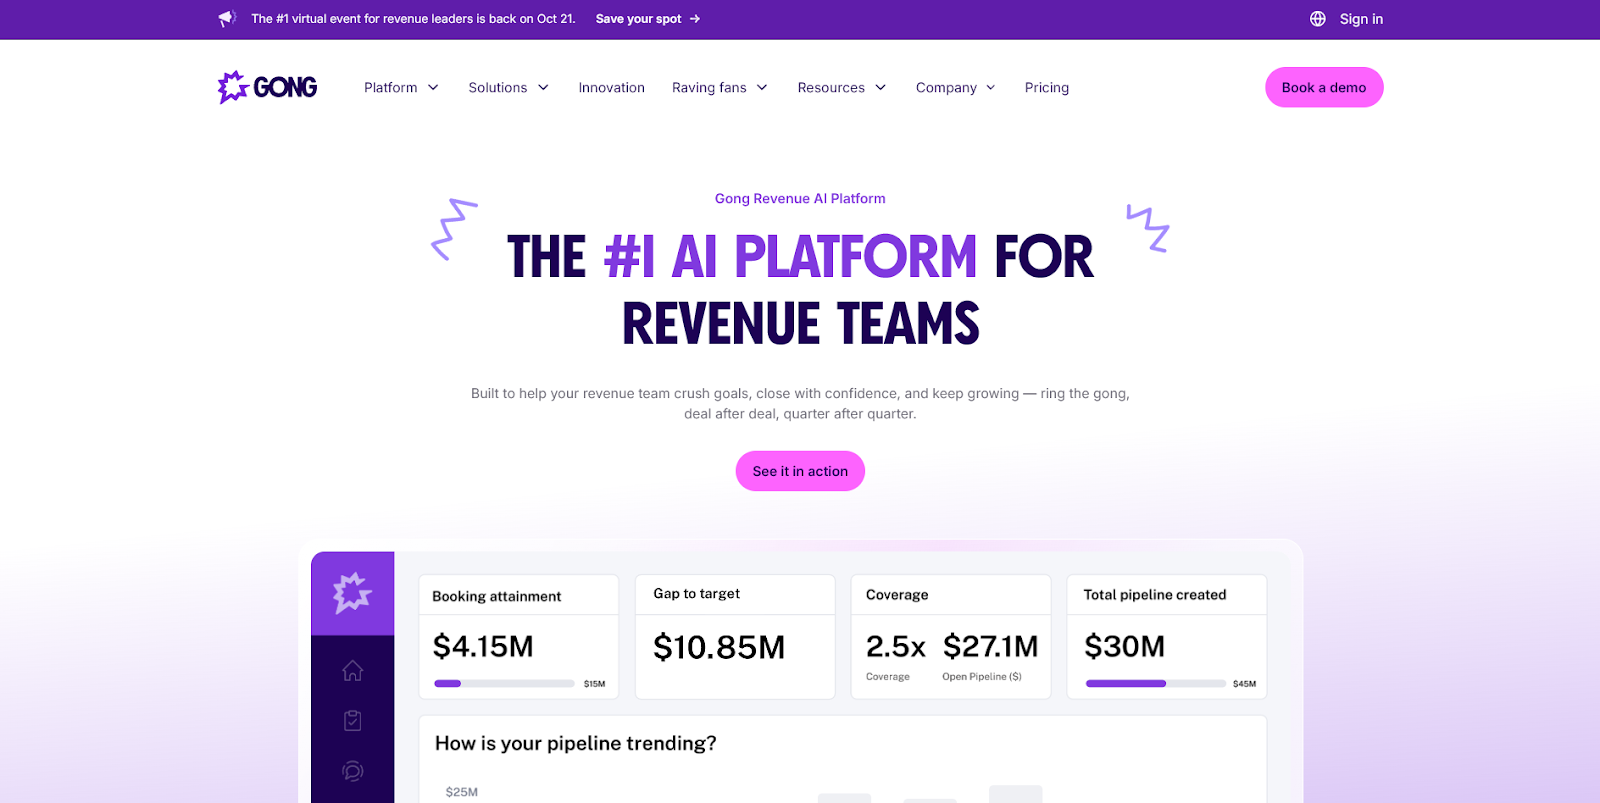The height and width of the screenshot is (803, 1600).
Task: Click the $25M chart axis label
Action: tap(462, 792)
